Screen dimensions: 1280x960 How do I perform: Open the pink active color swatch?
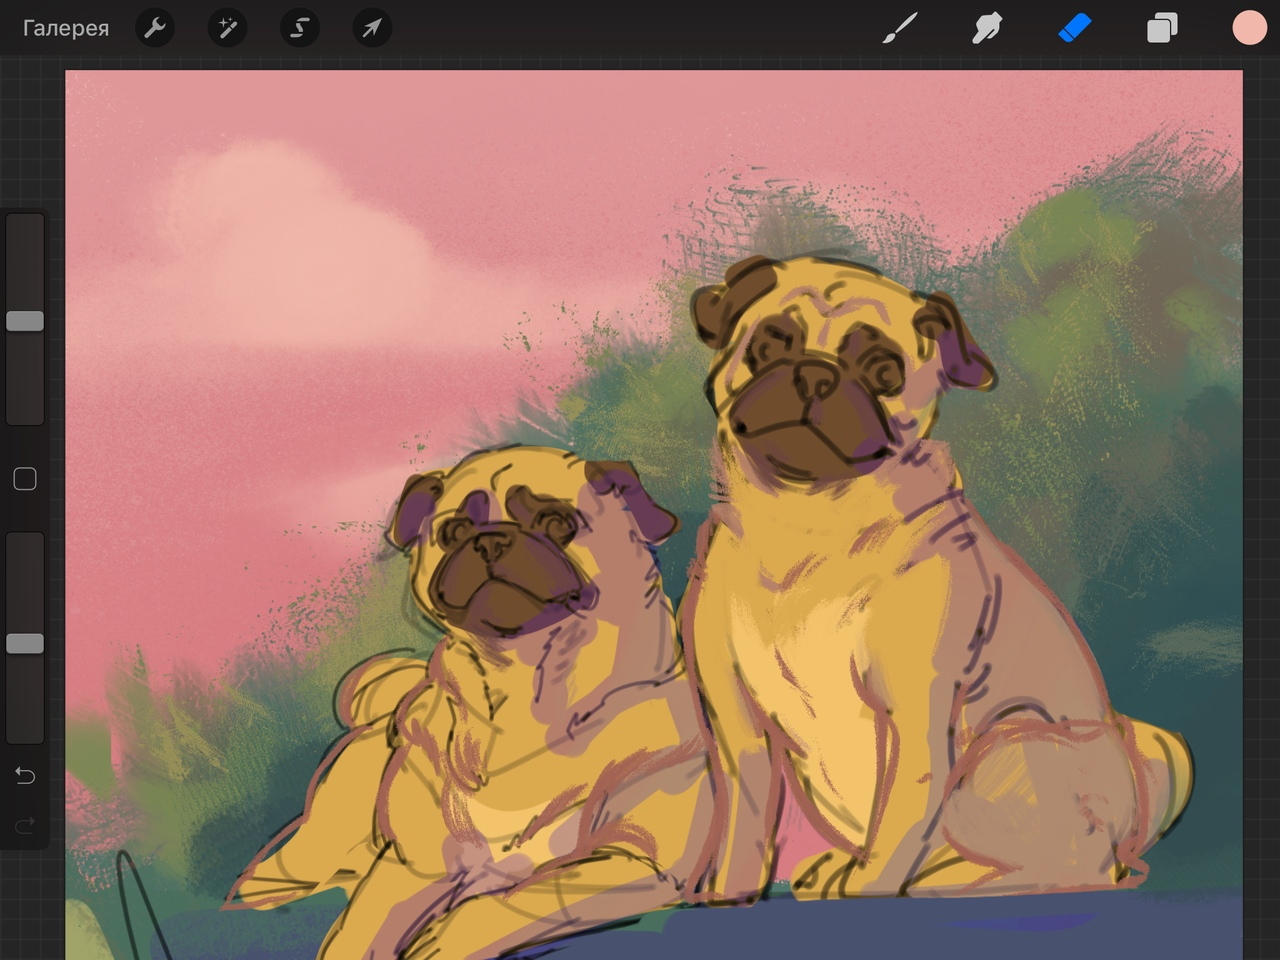(1249, 28)
